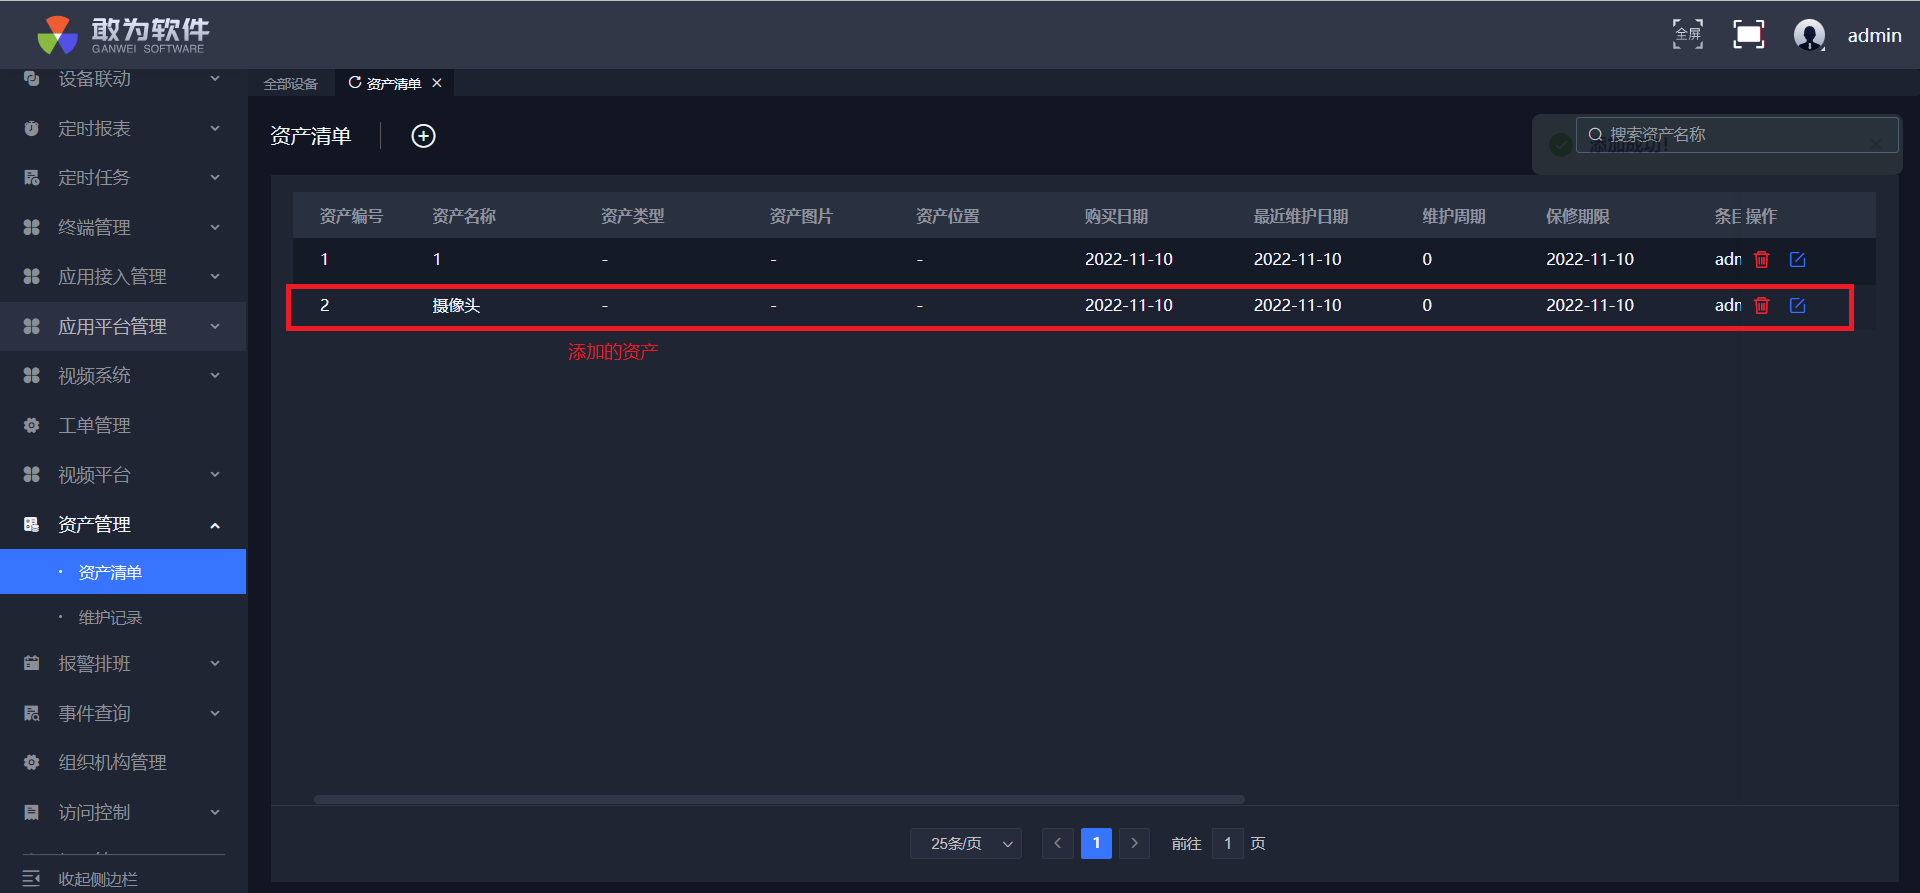Expand the 视频系统 menu chevron
This screenshot has height=893, width=1920.
tap(215, 375)
